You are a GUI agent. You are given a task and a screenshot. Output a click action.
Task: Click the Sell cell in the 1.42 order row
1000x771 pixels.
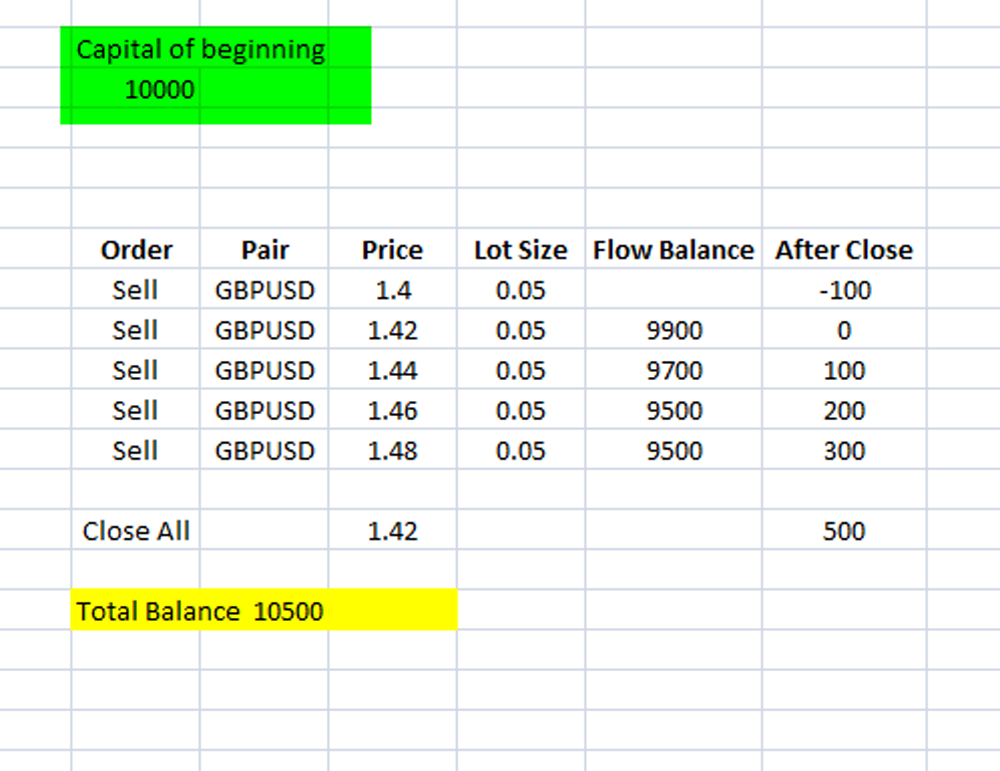pyautogui.click(x=136, y=330)
